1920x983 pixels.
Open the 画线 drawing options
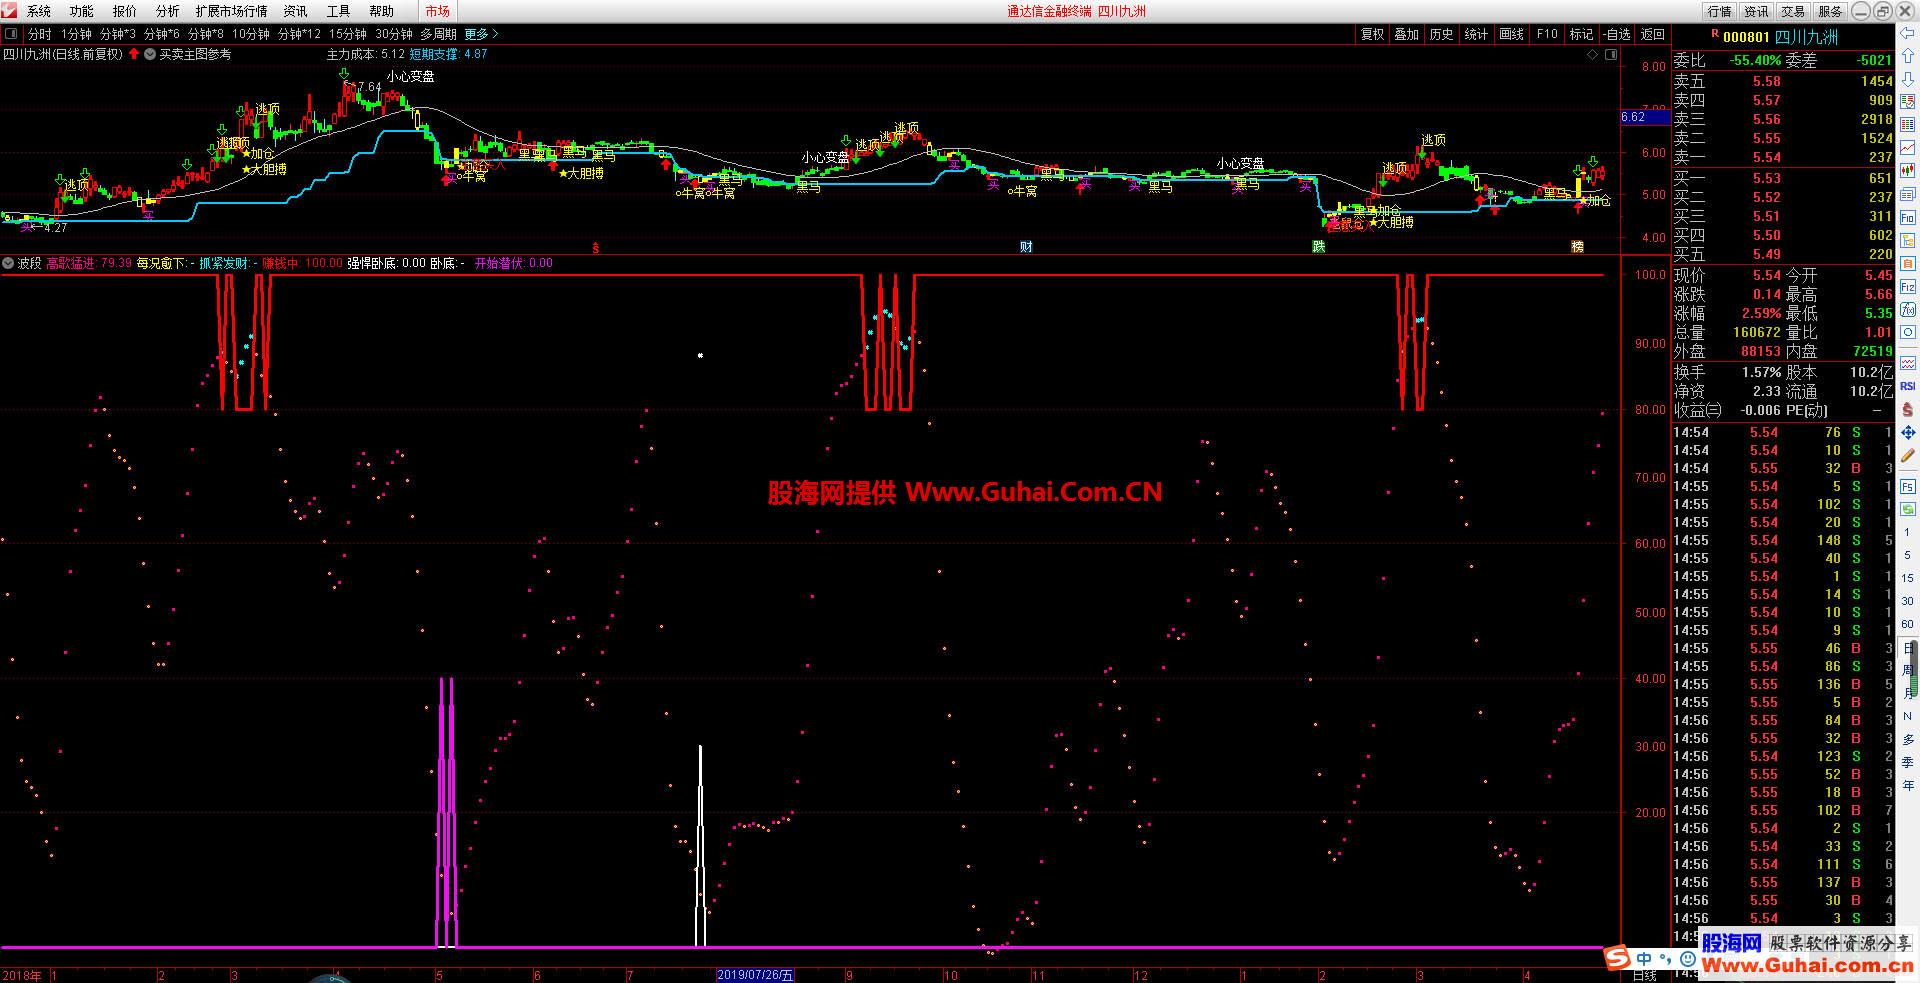(x=1512, y=34)
